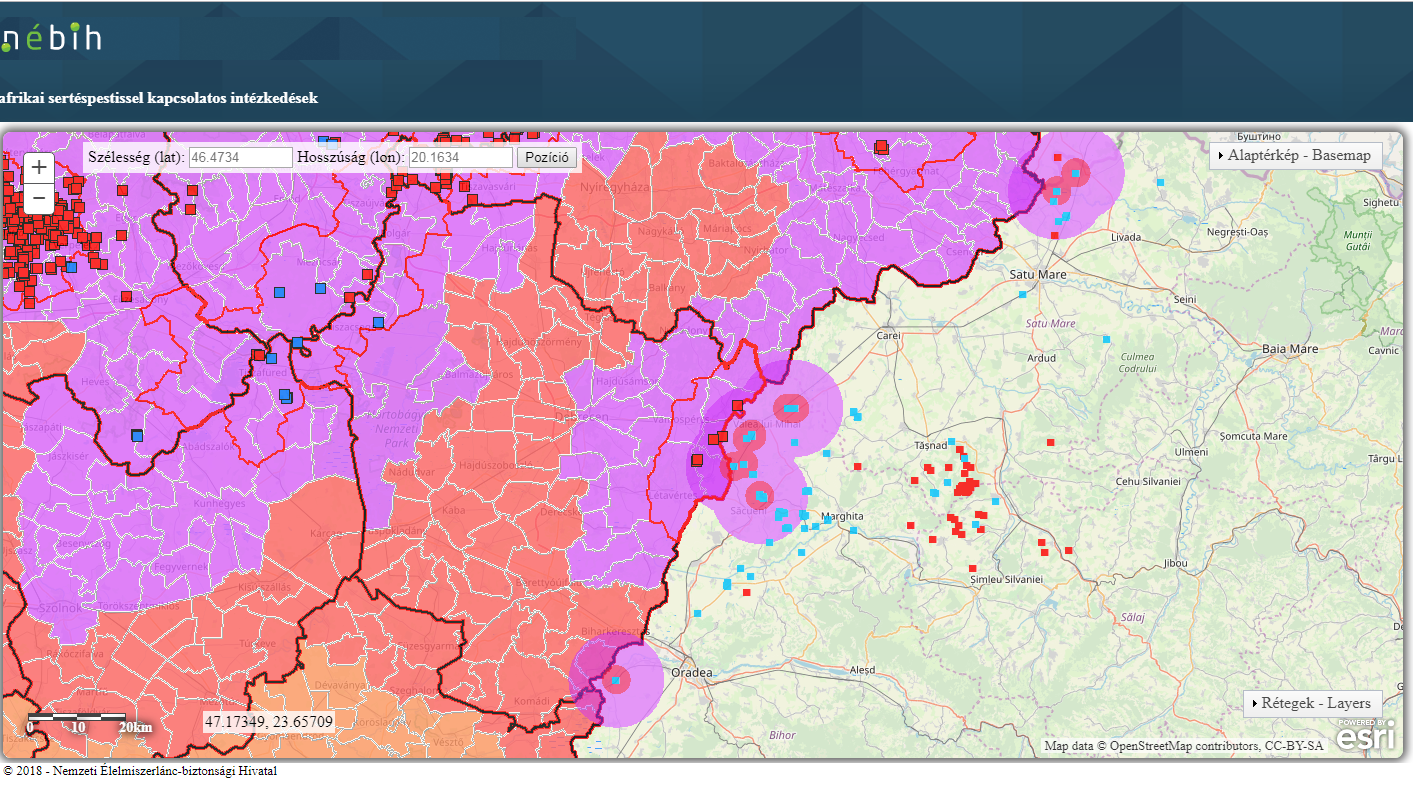Select the blue square marker near Heves
The image size is (1413, 785).
137,435
